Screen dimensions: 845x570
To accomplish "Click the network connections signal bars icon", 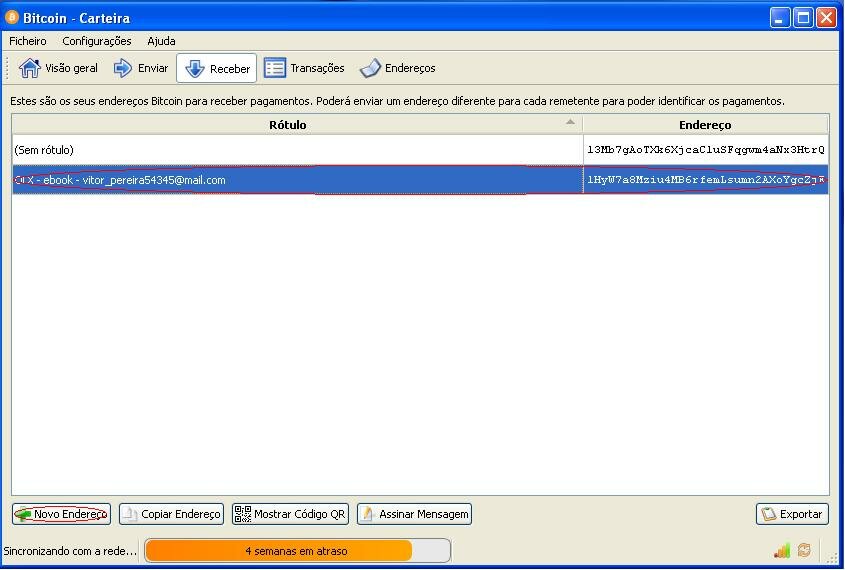I will point(781,550).
